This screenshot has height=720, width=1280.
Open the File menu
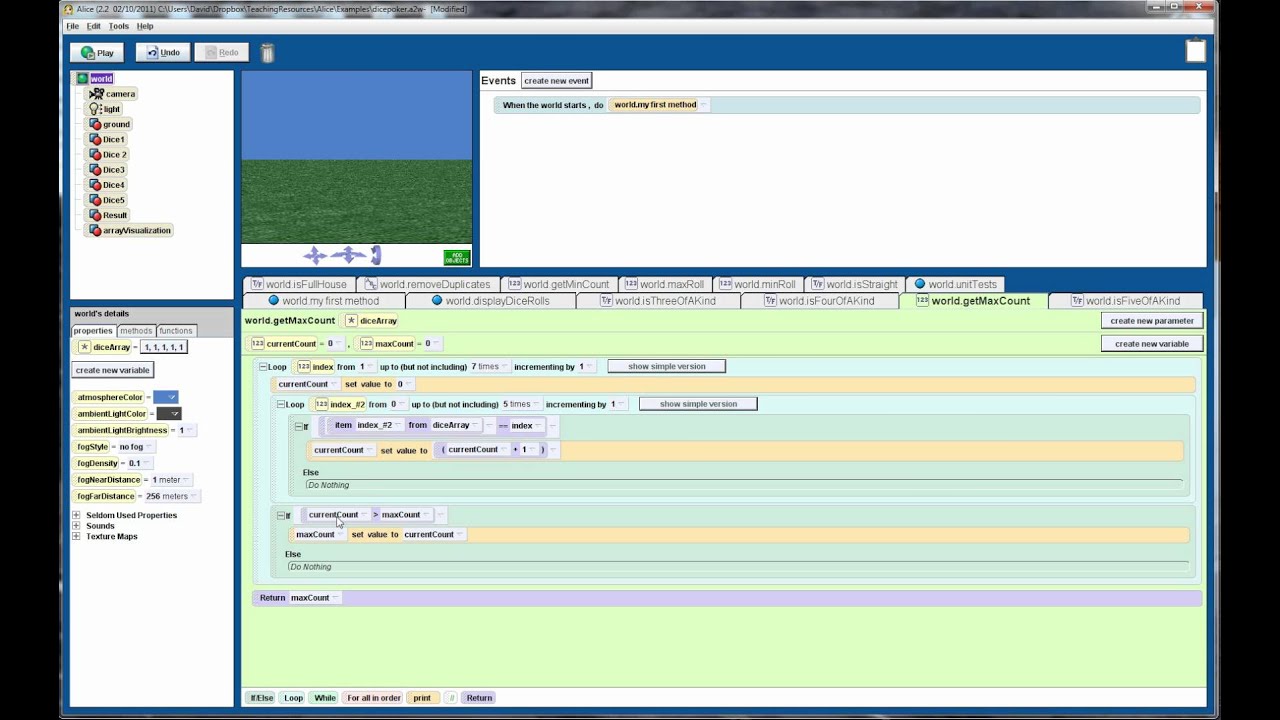click(x=72, y=26)
